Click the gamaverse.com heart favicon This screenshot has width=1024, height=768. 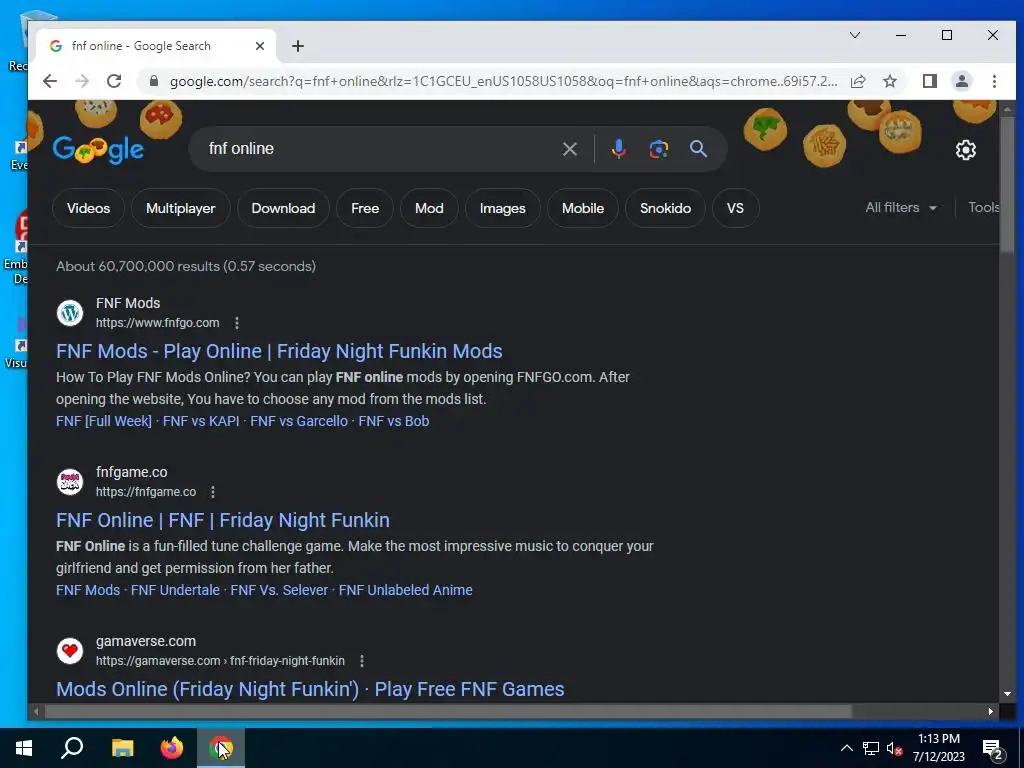70,651
